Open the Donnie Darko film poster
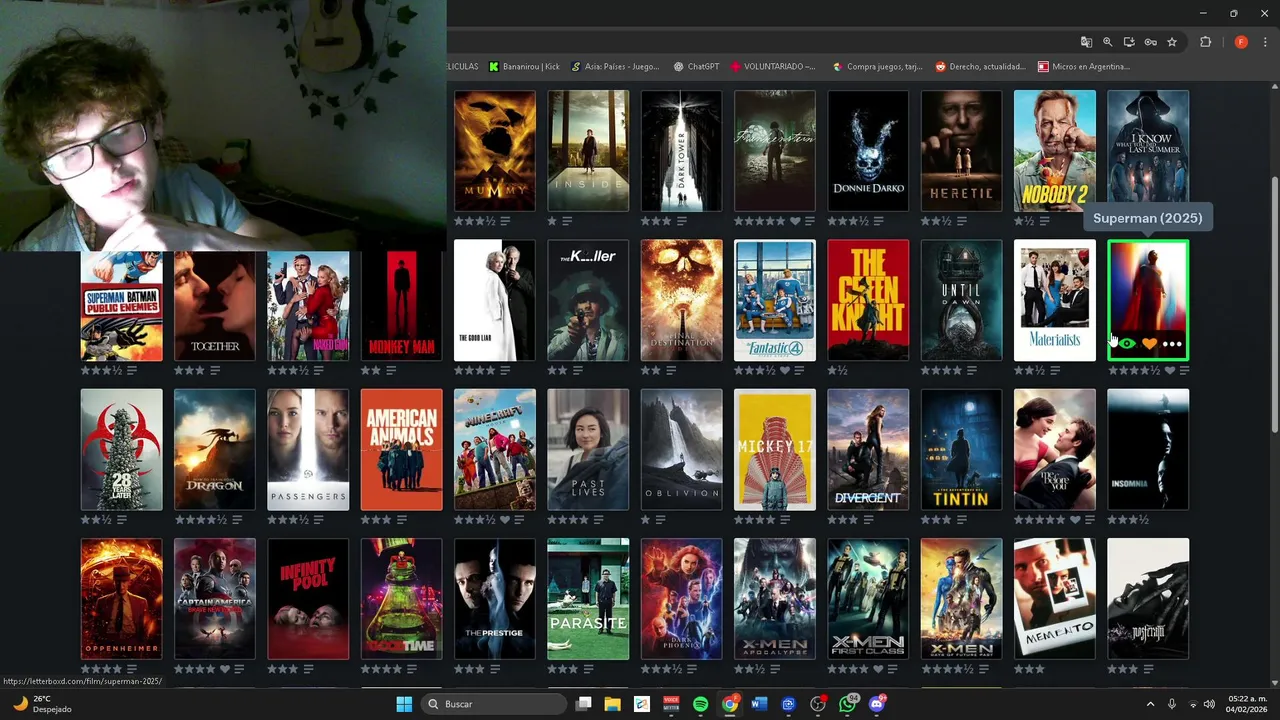Viewport: 1280px width, 720px height. pos(868,151)
